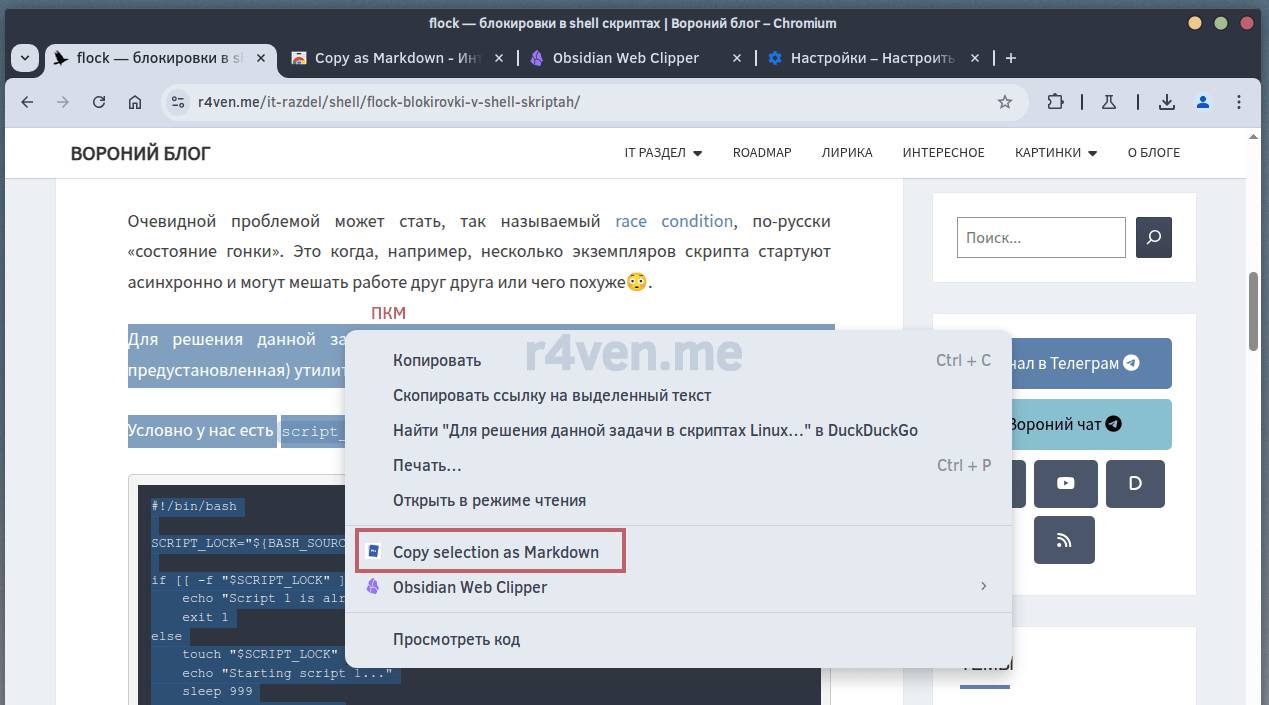Switch to the Obsidian Web Clipper tab
Viewport: 1269px width, 705px height.
click(x=625, y=58)
